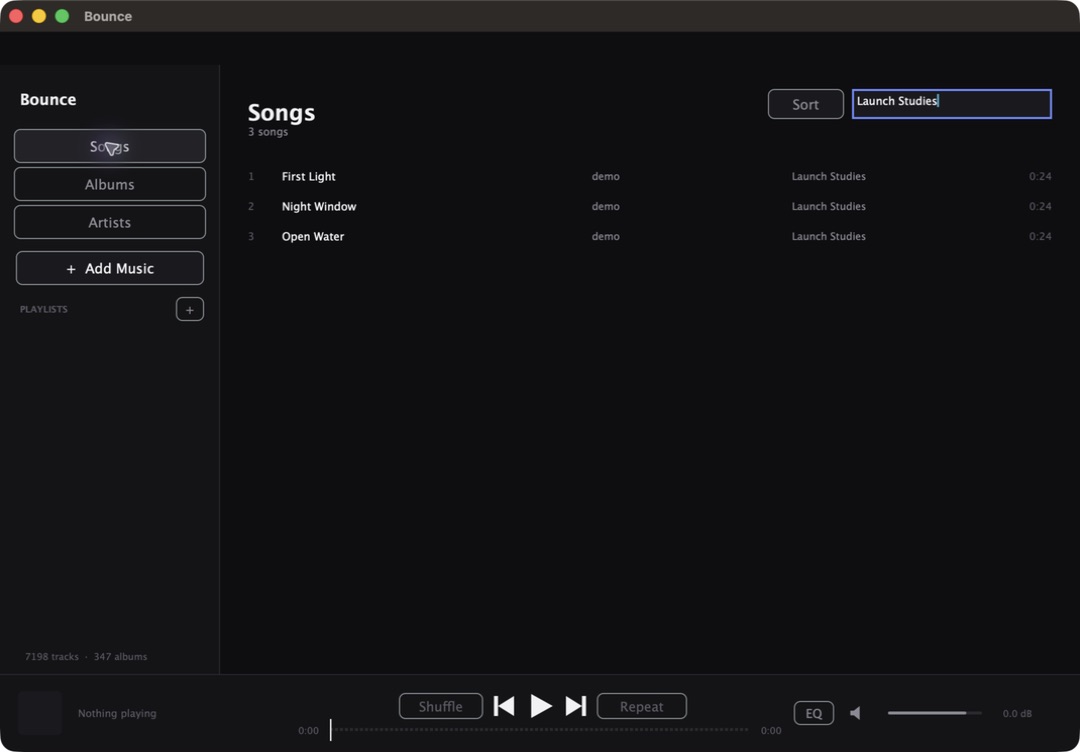Toggle Shuffle mode
Image resolution: width=1080 pixels, height=752 pixels.
[441, 707]
